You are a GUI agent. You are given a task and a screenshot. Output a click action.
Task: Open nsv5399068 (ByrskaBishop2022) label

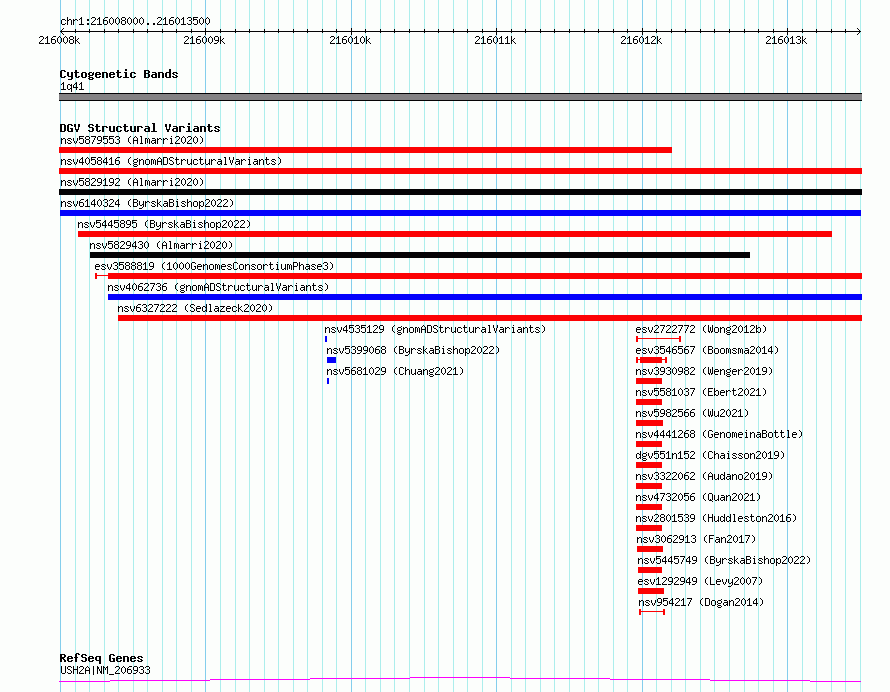coord(413,350)
